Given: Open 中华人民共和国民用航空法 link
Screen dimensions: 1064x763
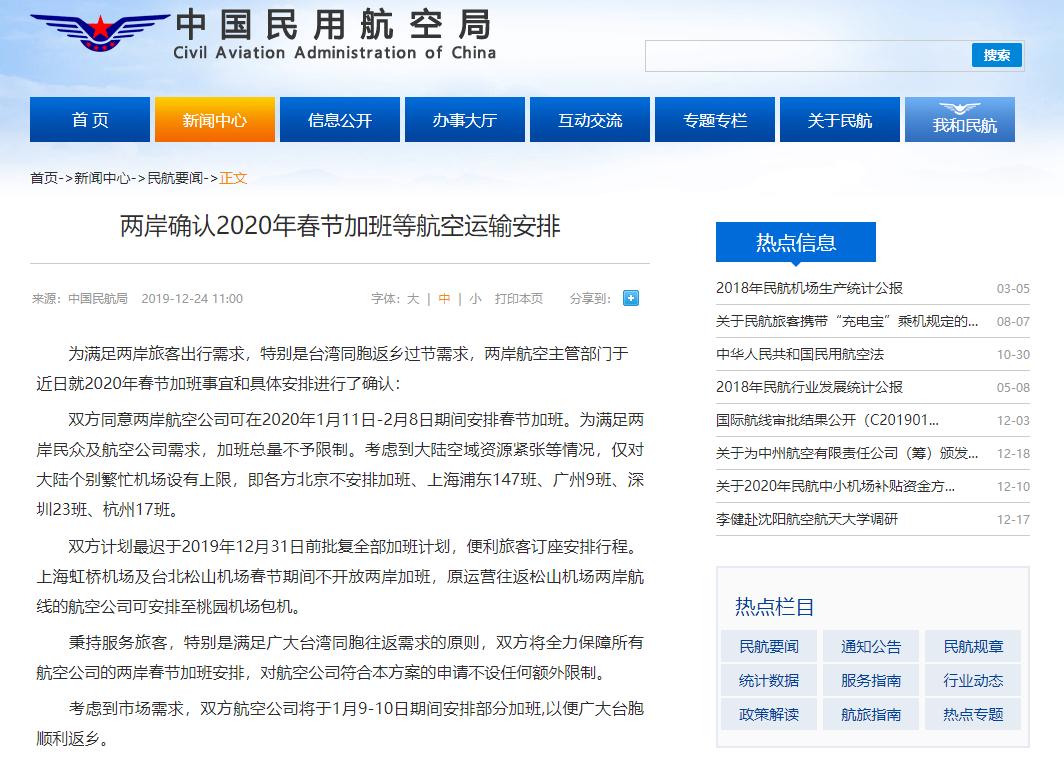Looking at the screenshot, I should (800, 354).
